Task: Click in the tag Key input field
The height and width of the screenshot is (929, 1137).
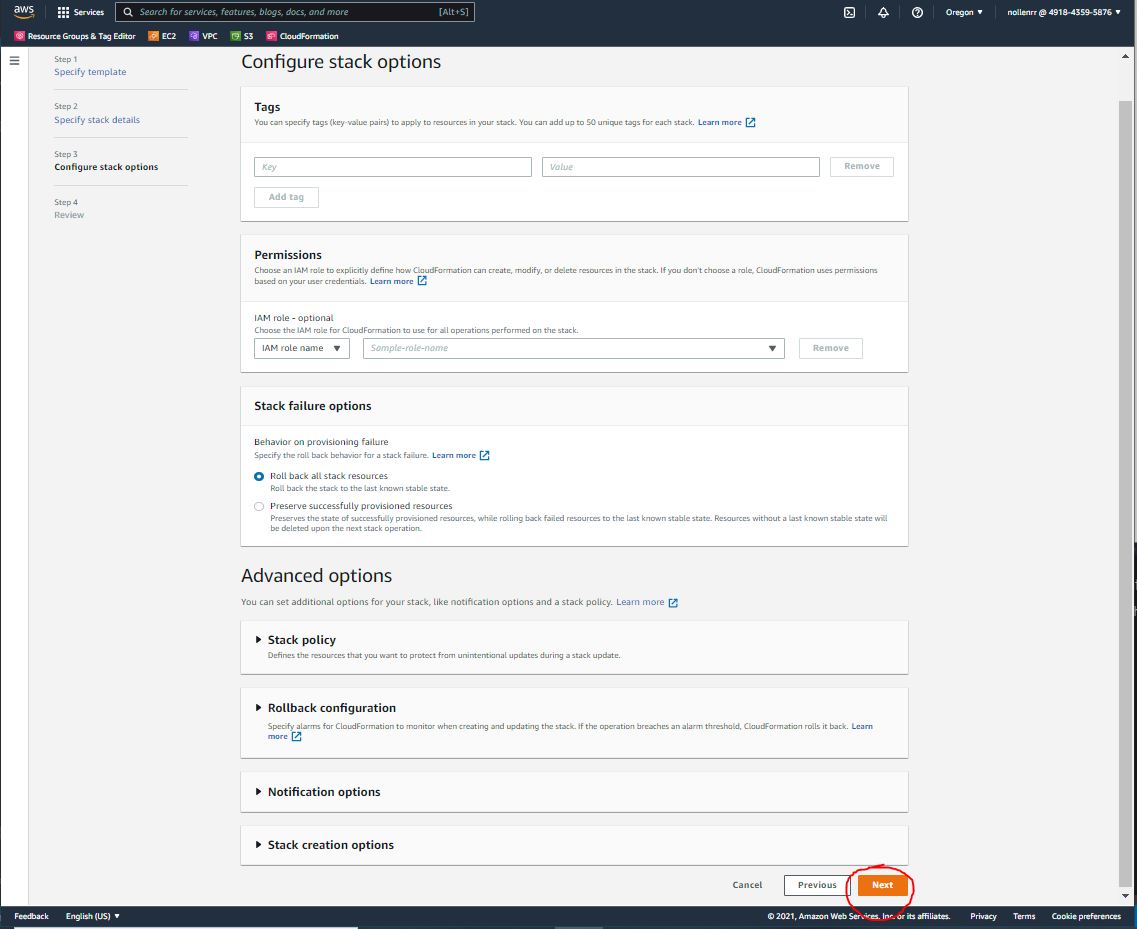Action: 392,167
